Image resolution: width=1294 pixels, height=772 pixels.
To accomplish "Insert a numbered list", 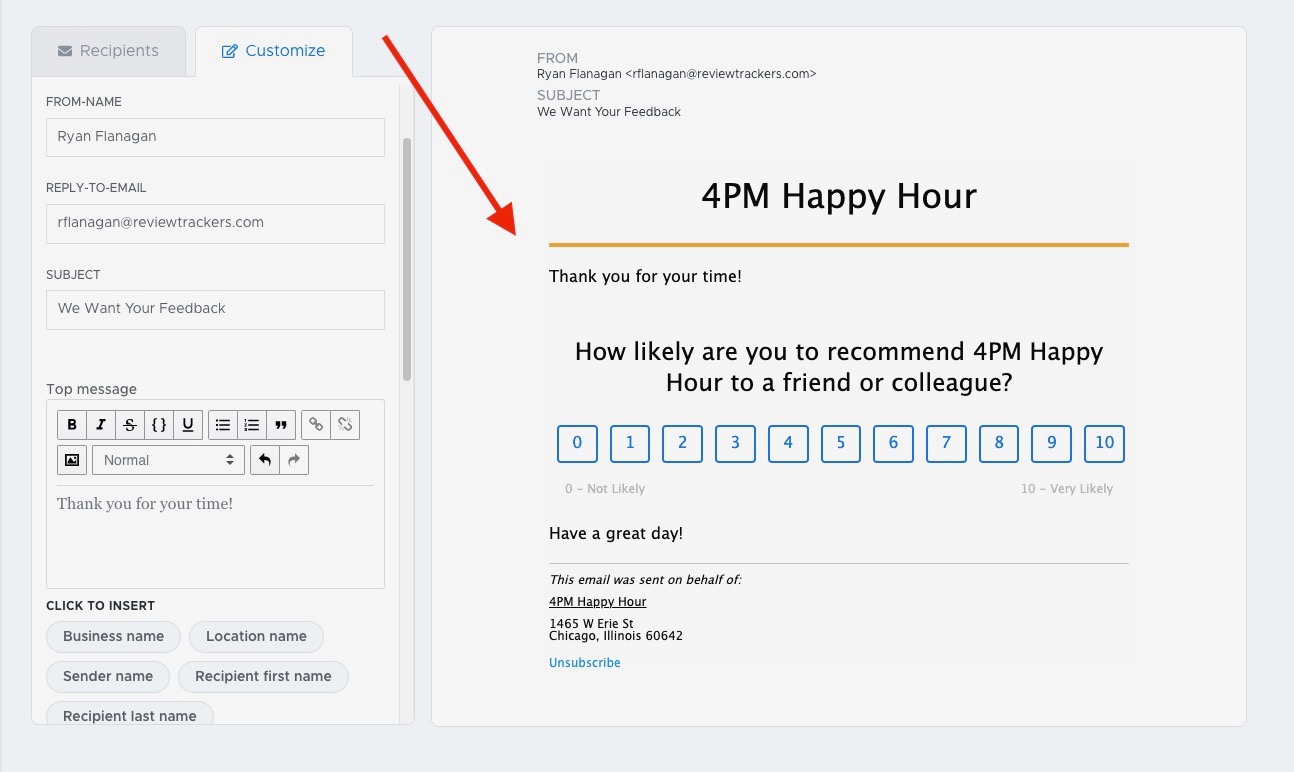I will point(252,424).
